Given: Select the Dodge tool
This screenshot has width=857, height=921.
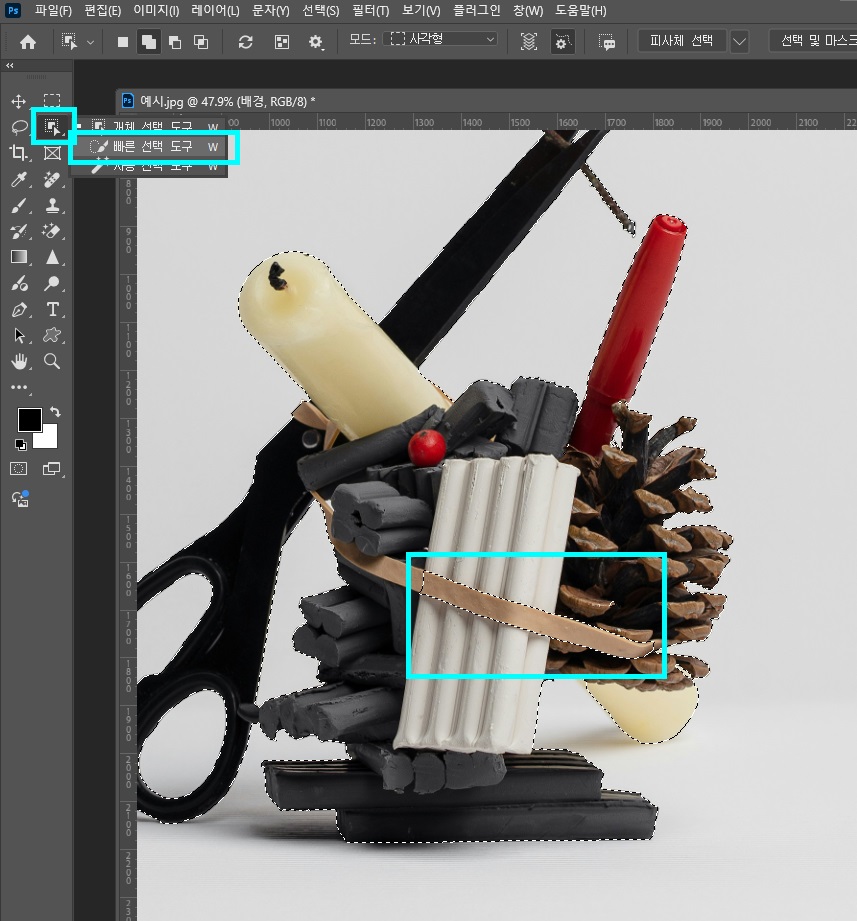Looking at the screenshot, I should pyautogui.click(x=52, y=284).
